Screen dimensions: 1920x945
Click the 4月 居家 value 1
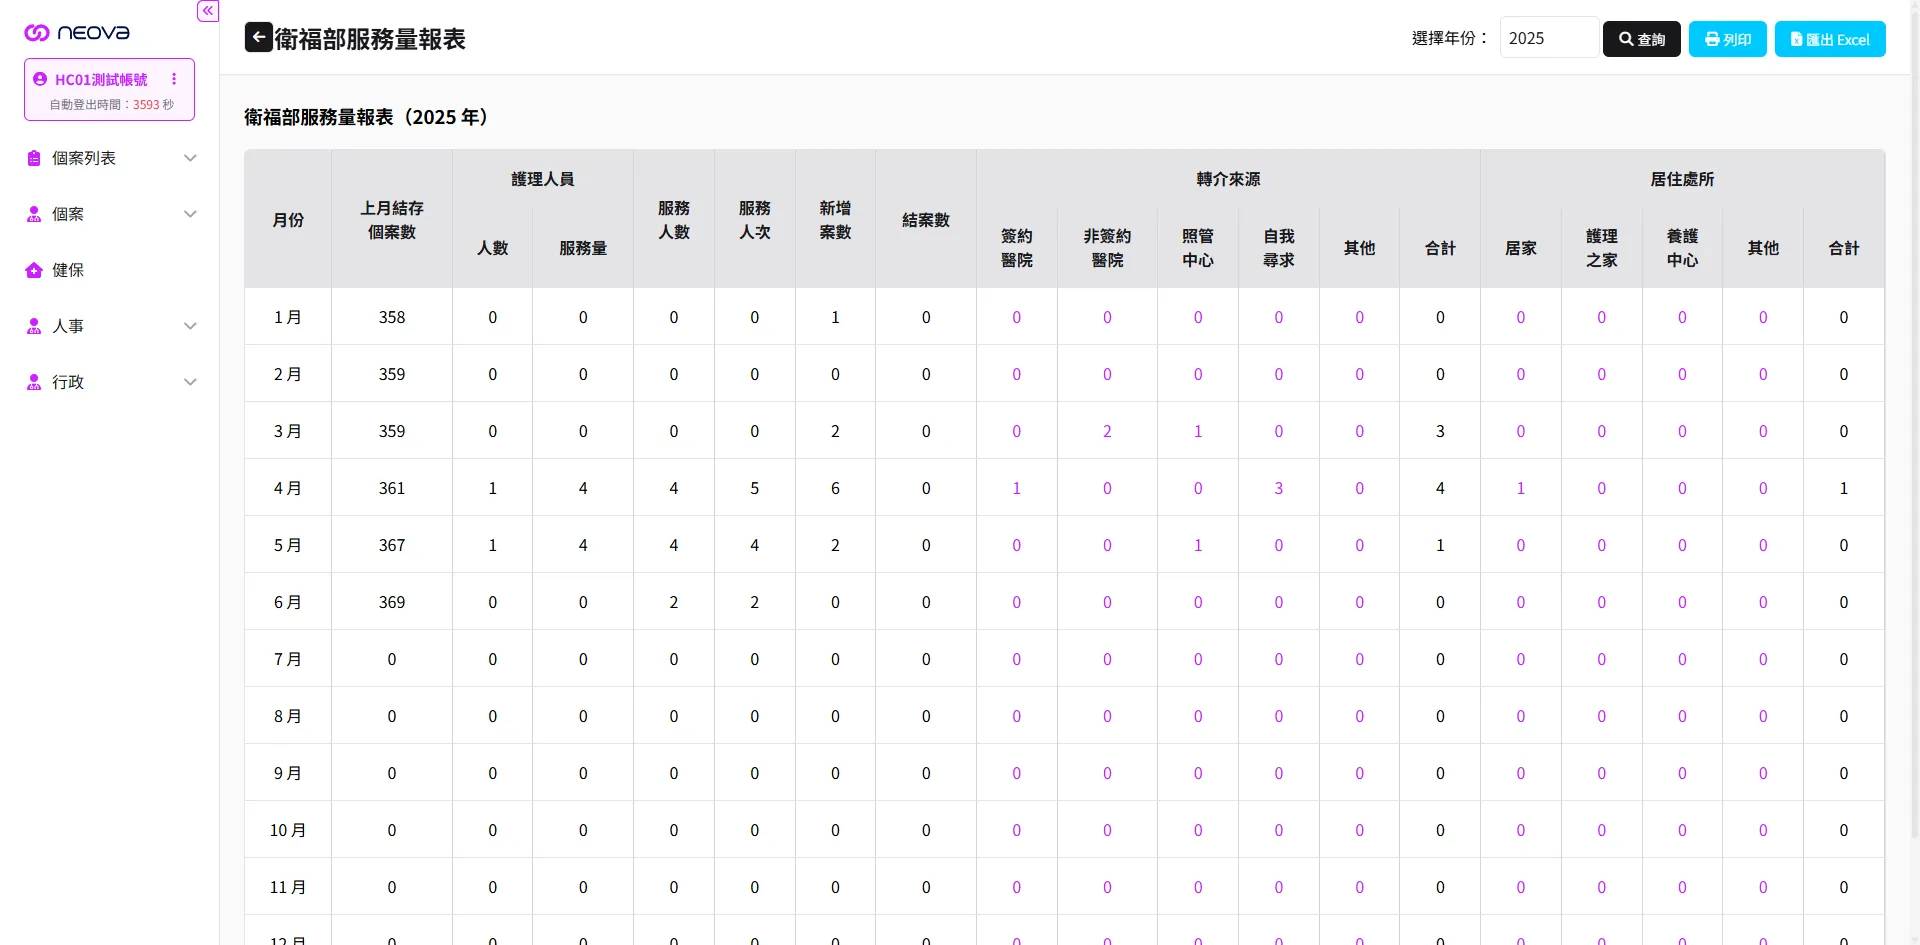tap(1521, 488)
